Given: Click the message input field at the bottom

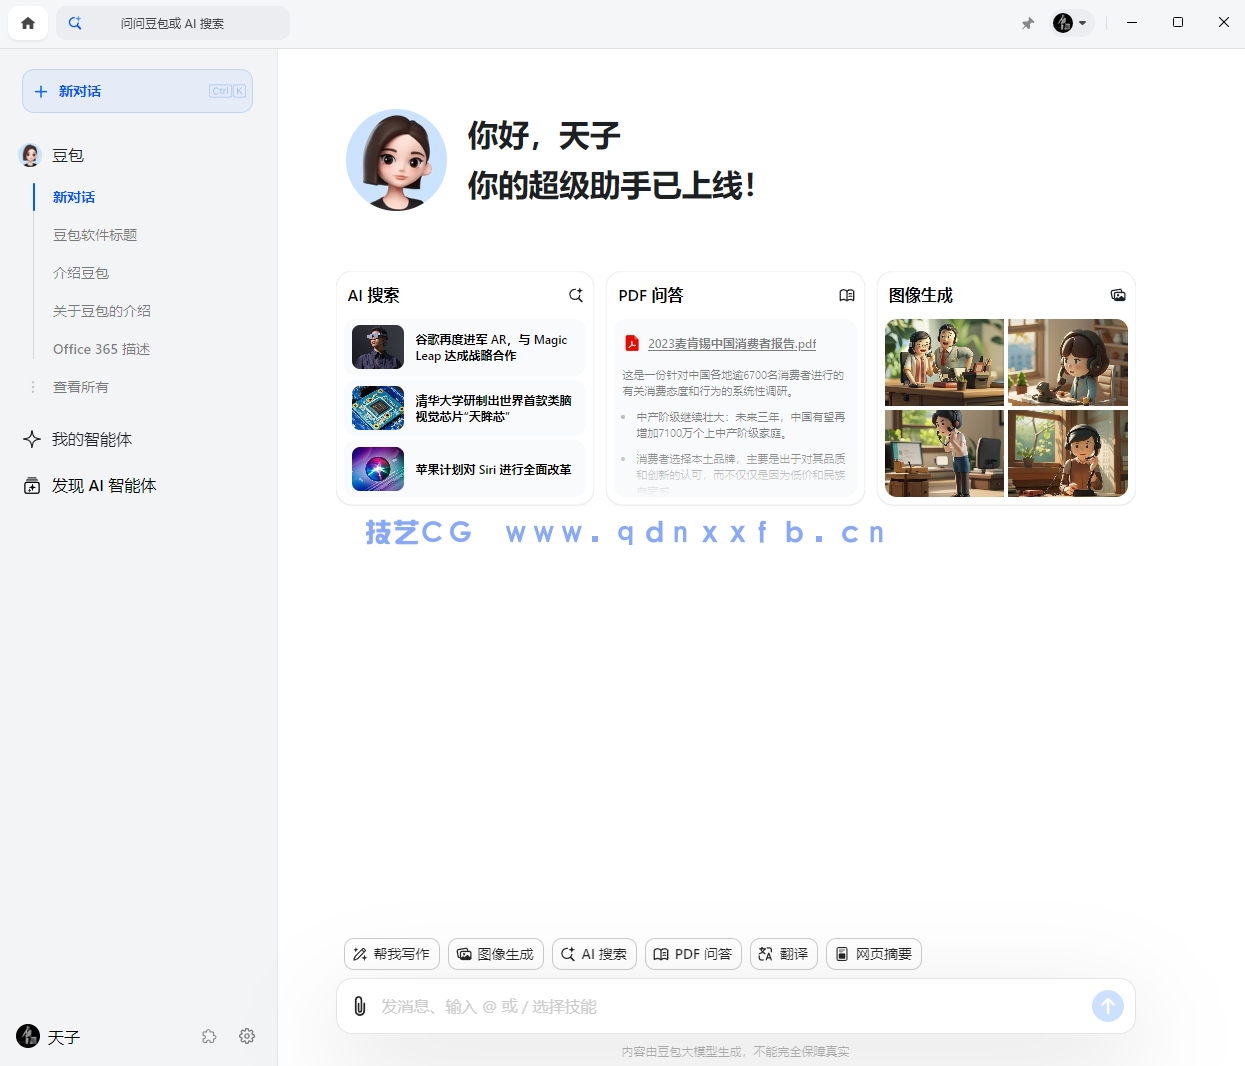Looking at the screenshot, I should click(700, 1006).
